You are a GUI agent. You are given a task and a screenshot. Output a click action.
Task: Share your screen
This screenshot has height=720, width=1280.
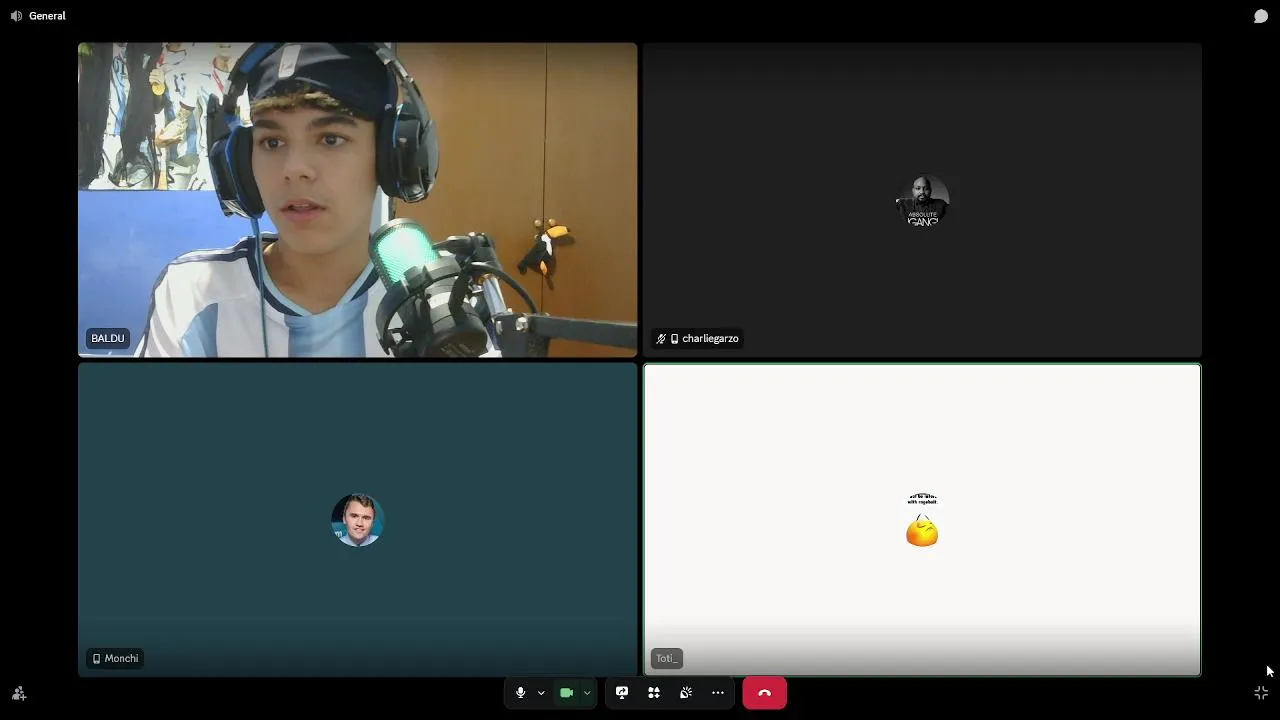[x=622, y=693]
